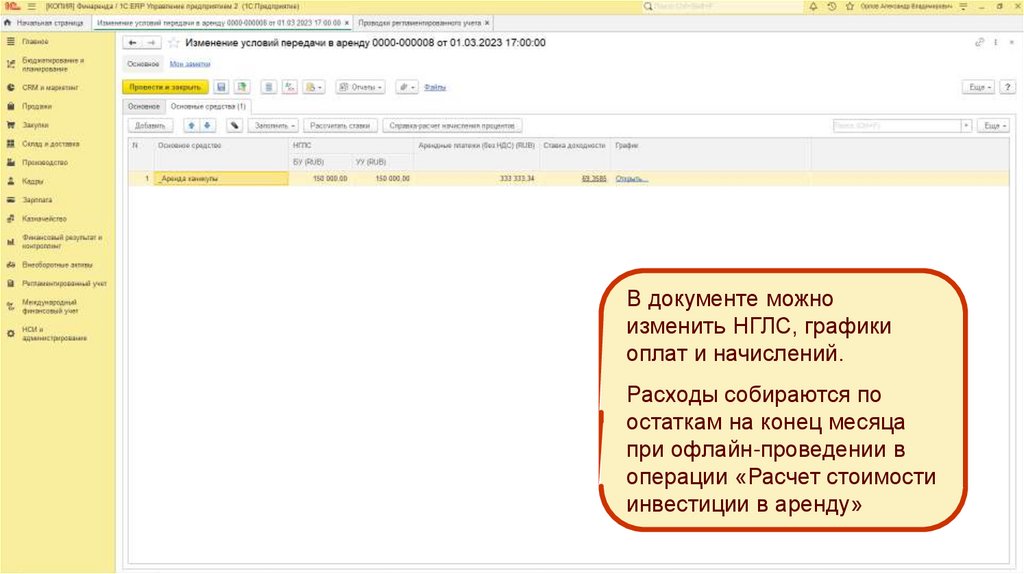1024x574 pixels.
Task: Open the notifications bell icon
Action: (x=814, y=6)
